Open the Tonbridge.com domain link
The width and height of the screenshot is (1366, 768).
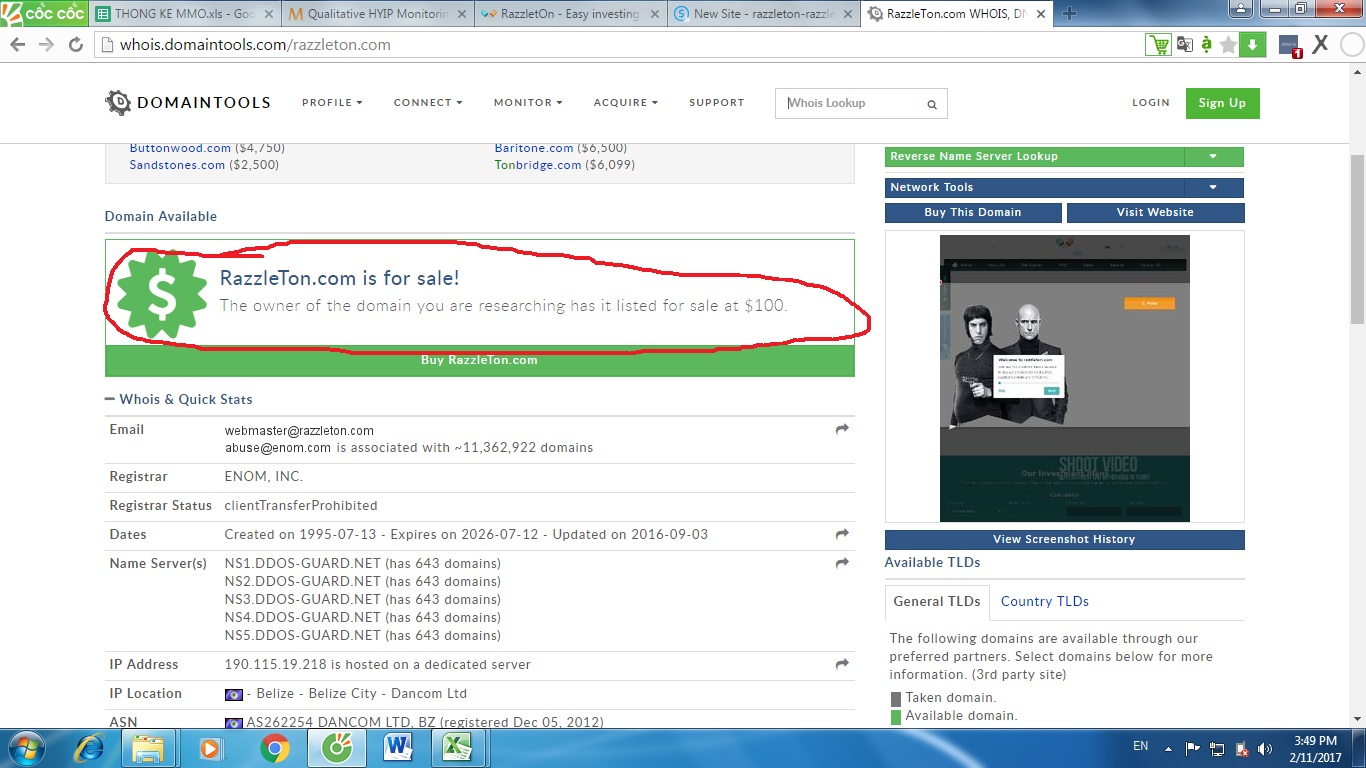(x=538, y=165)
